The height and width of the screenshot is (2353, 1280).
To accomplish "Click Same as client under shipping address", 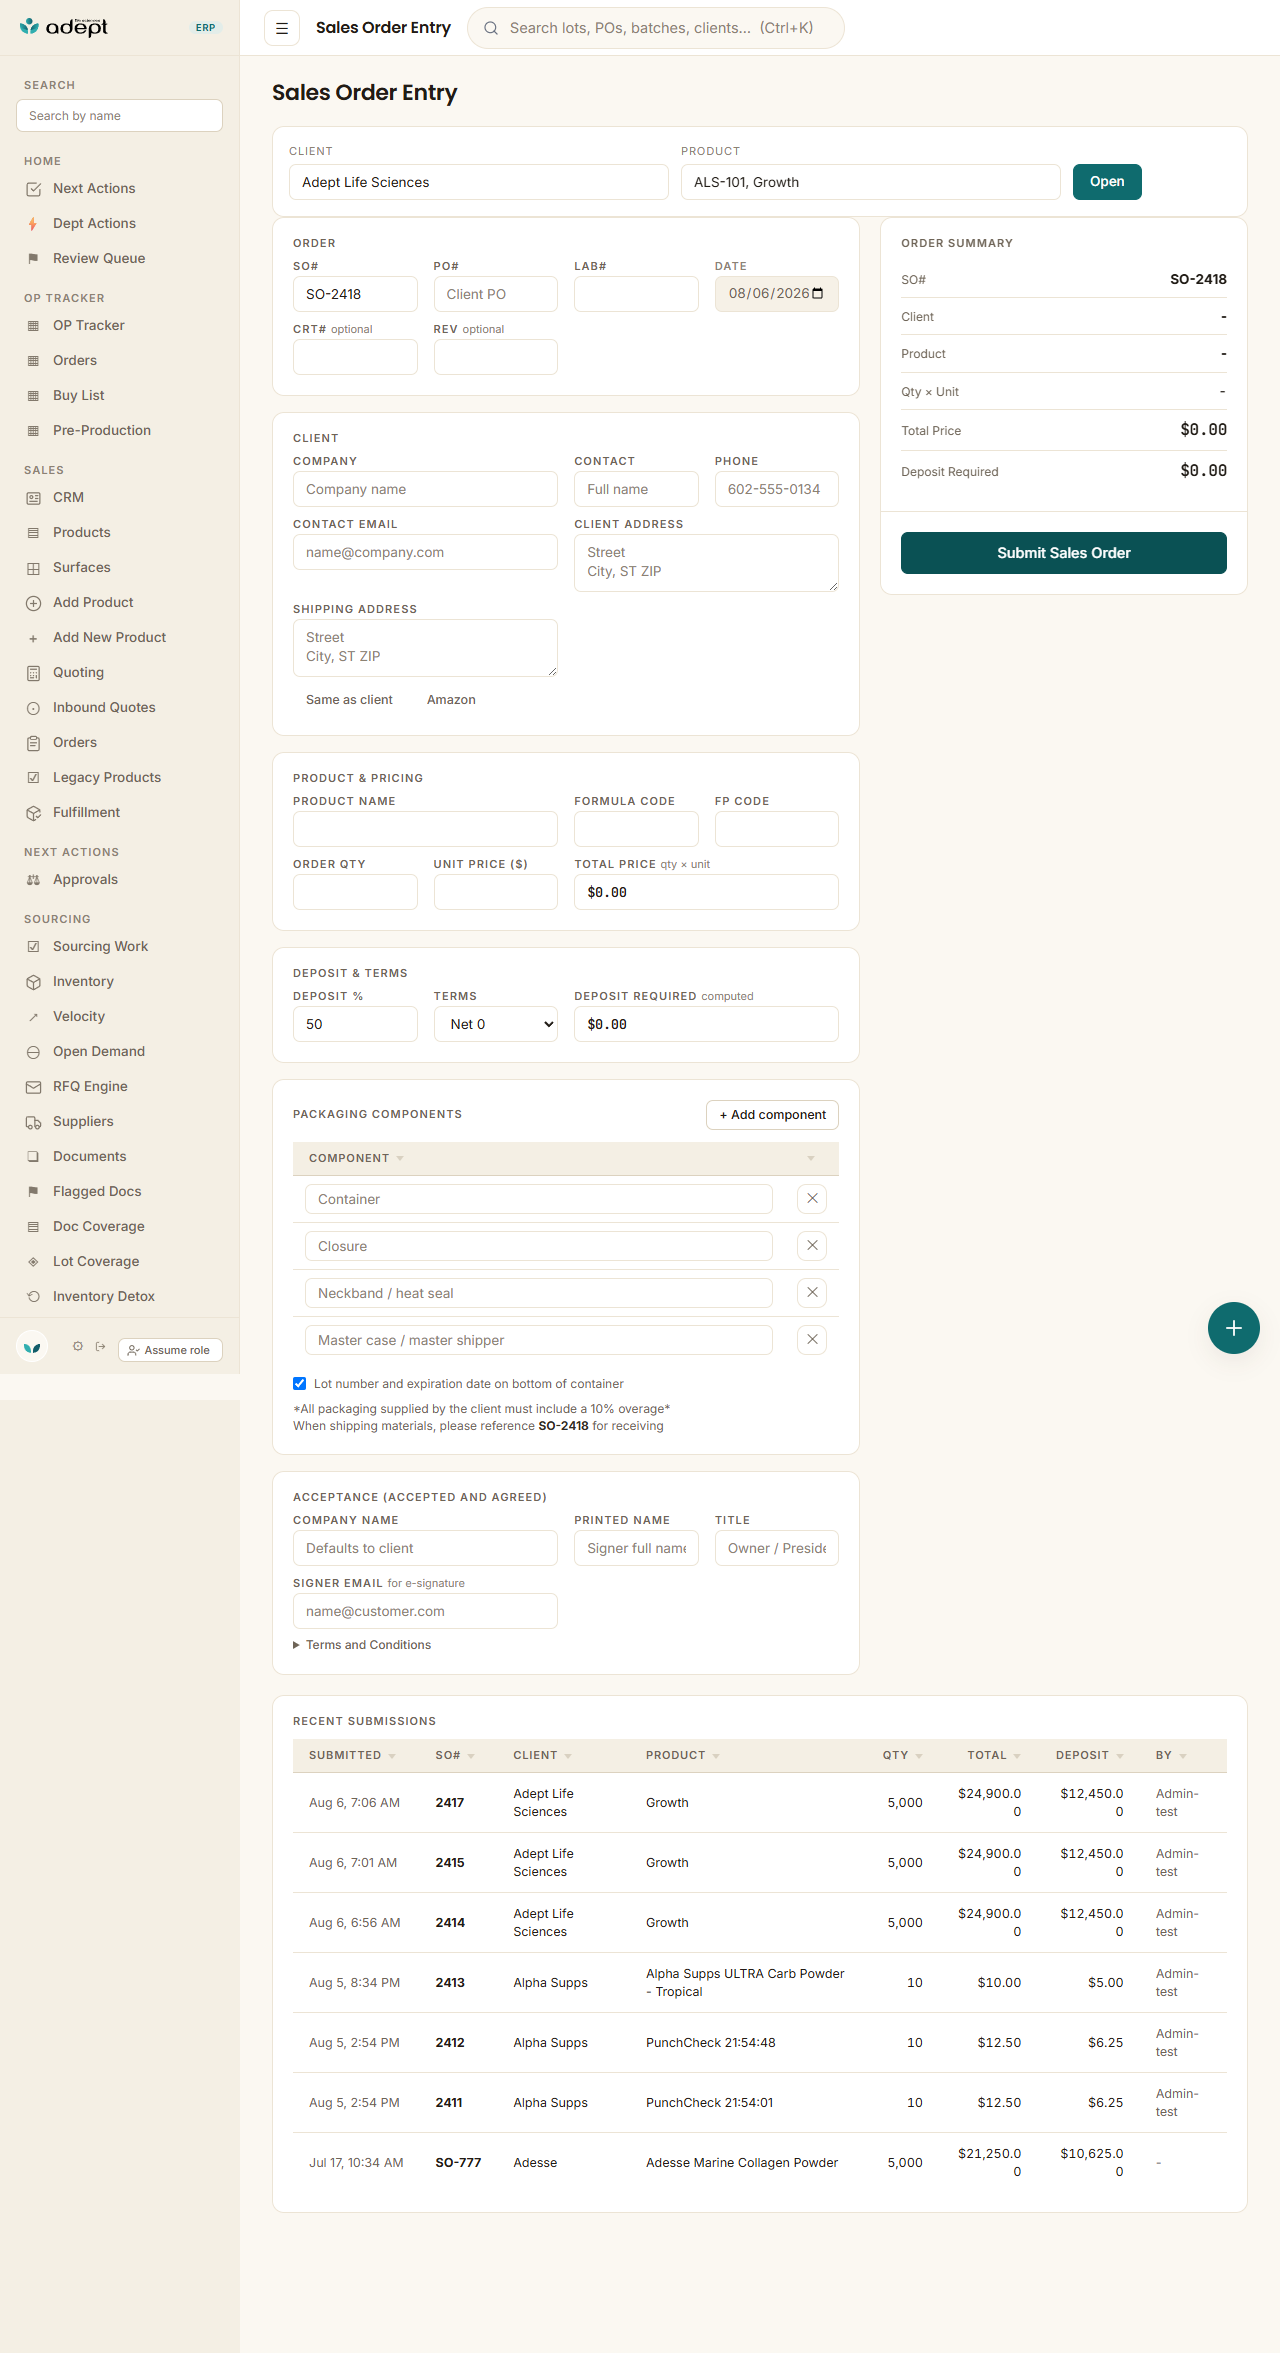I will click(x=349, y=700).
